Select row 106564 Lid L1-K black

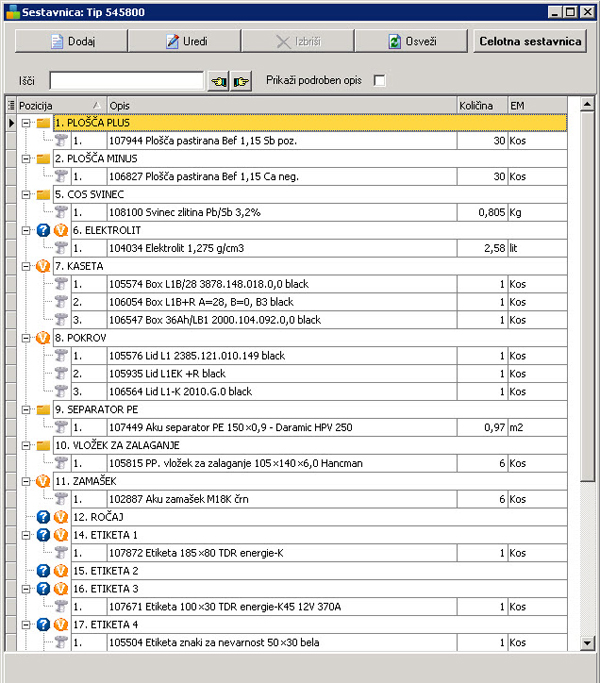tap(319, 392)
